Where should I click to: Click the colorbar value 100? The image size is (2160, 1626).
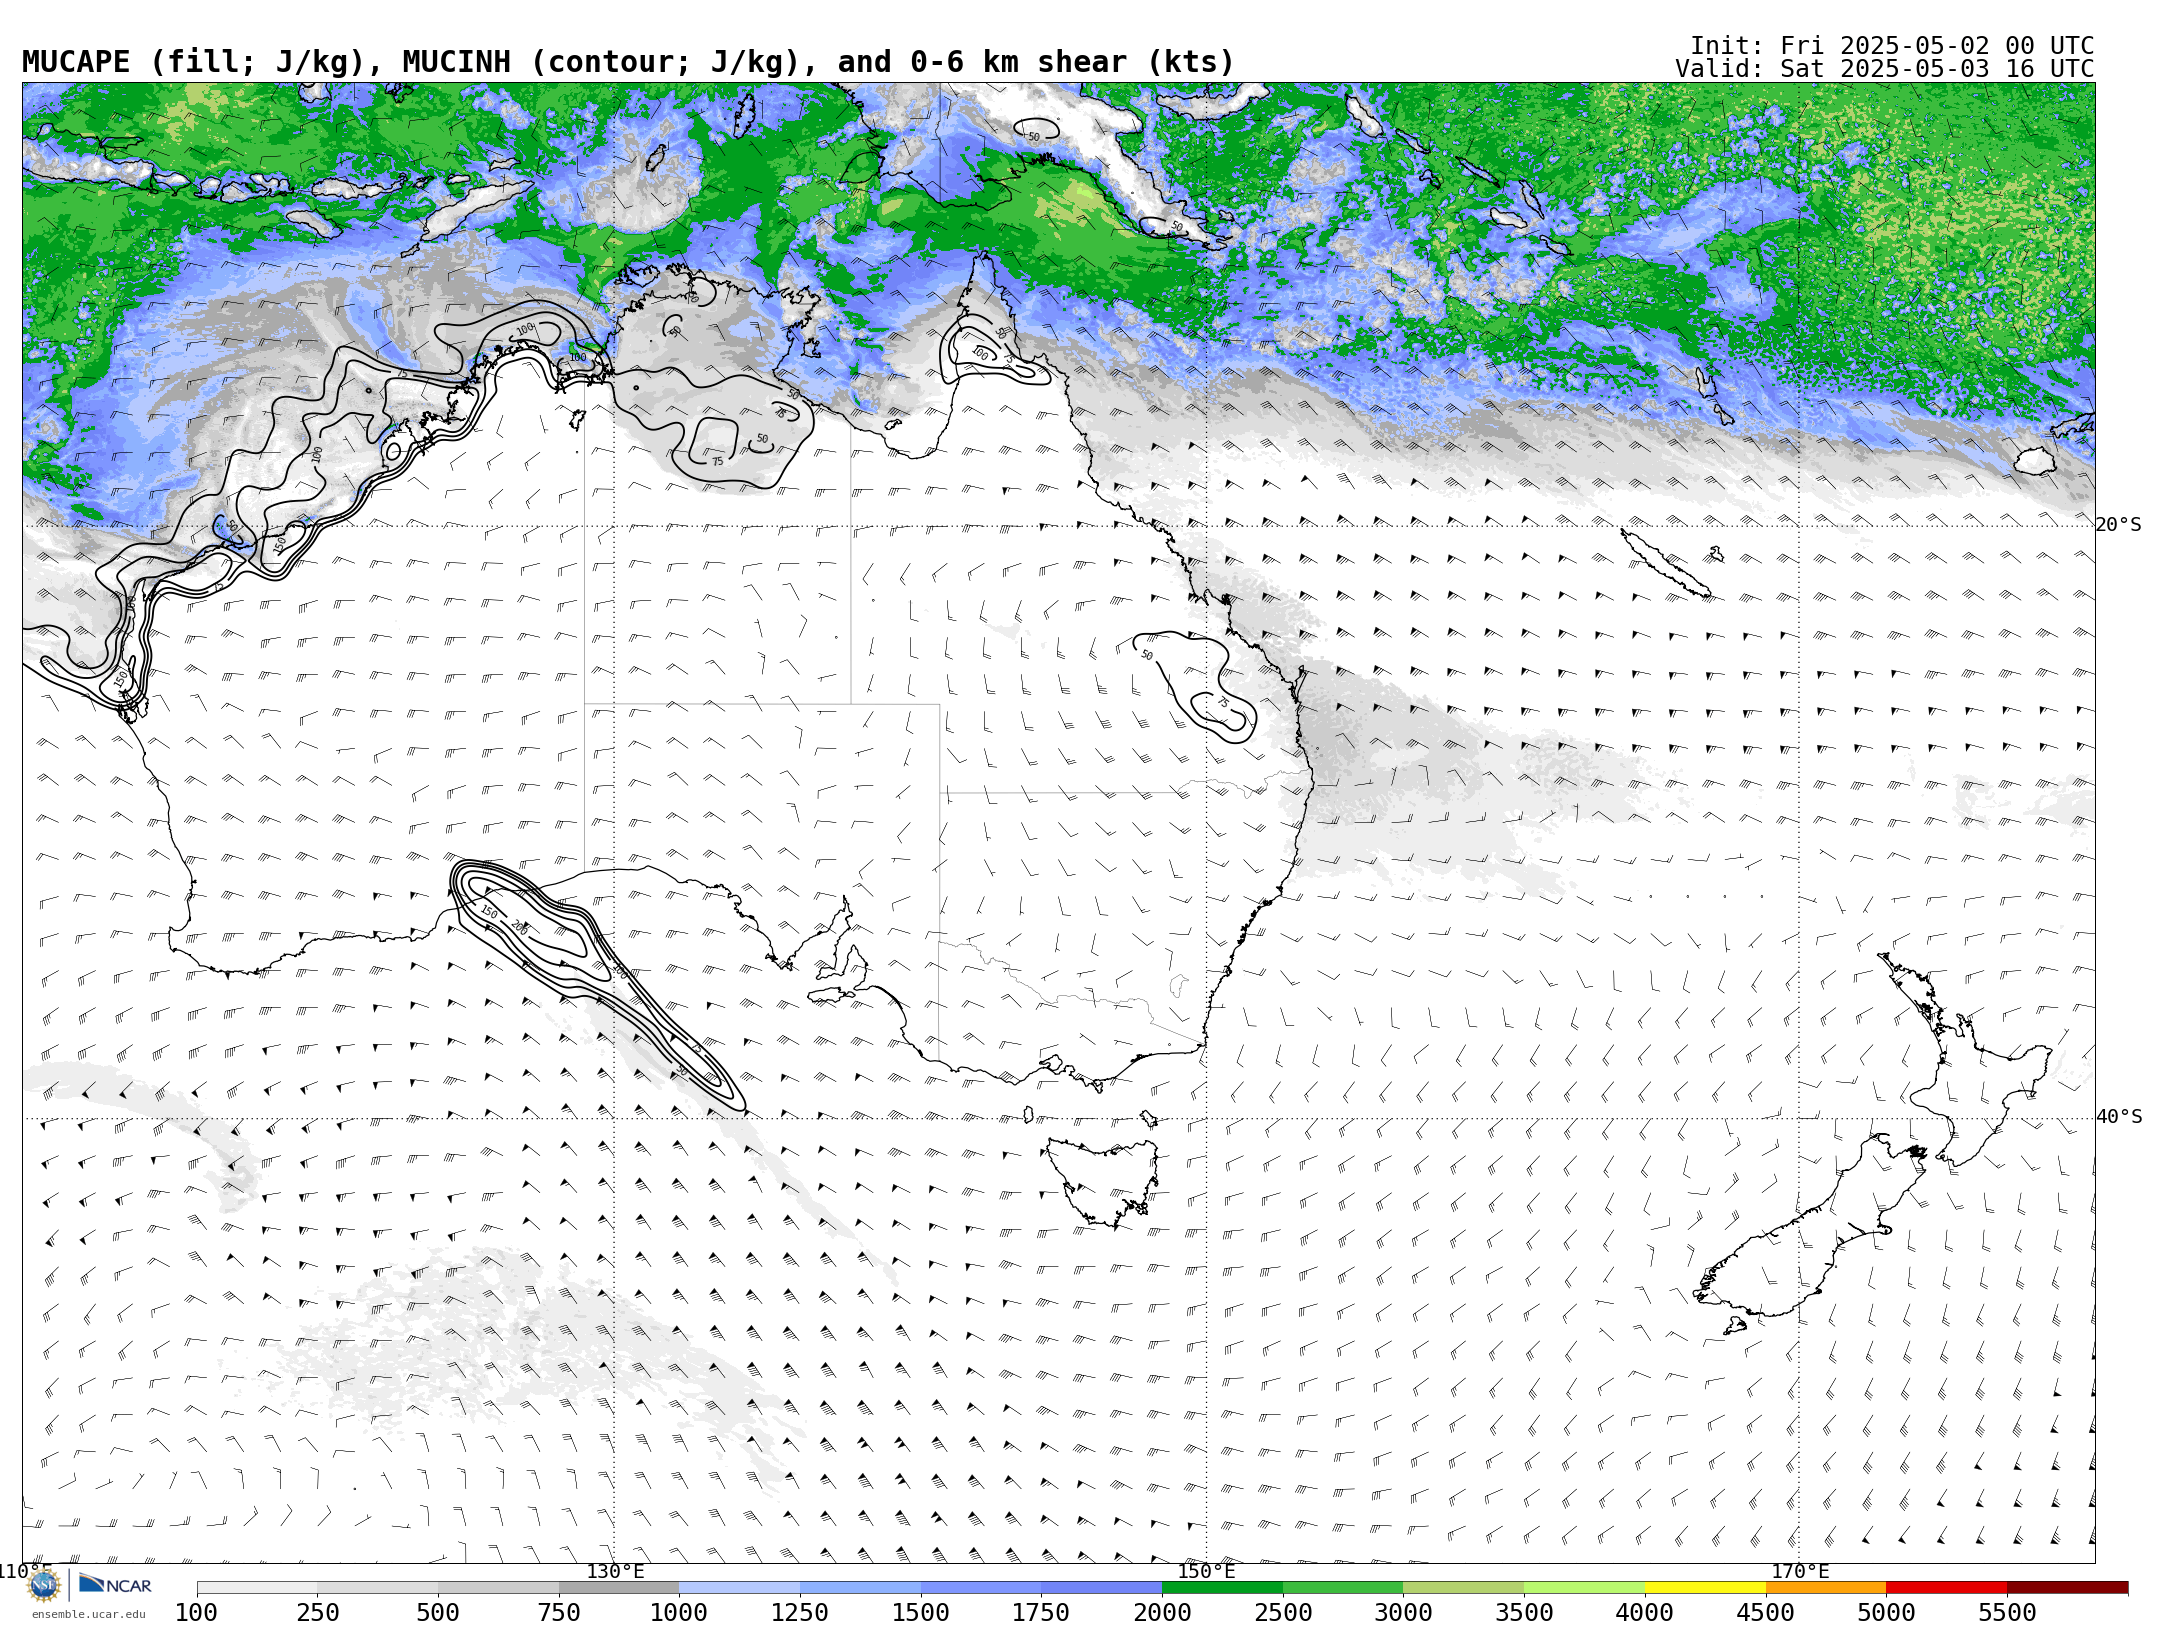pyautogui.click(x=196, y=1613)
